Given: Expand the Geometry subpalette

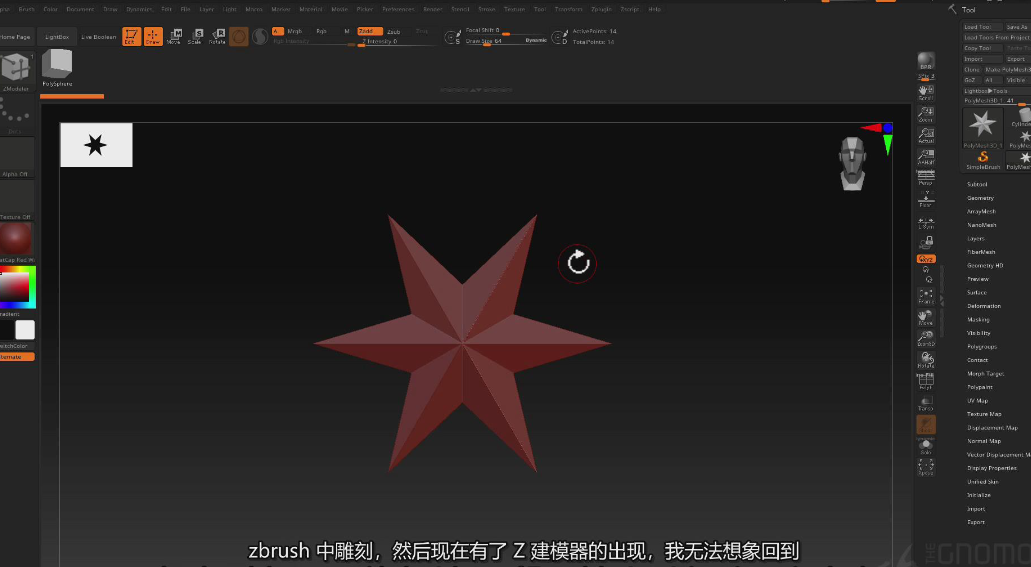Looking at the screenshot, I should (980, 198).
